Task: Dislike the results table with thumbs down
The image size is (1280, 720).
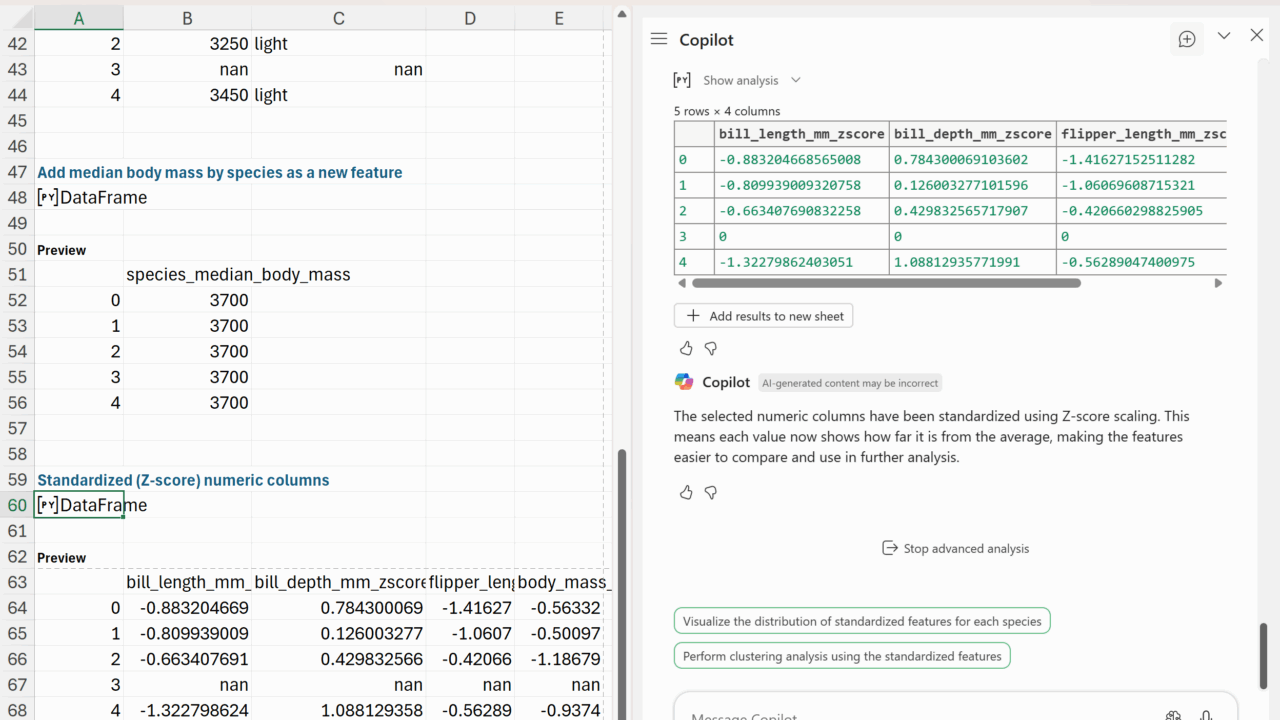Action: 711,349
